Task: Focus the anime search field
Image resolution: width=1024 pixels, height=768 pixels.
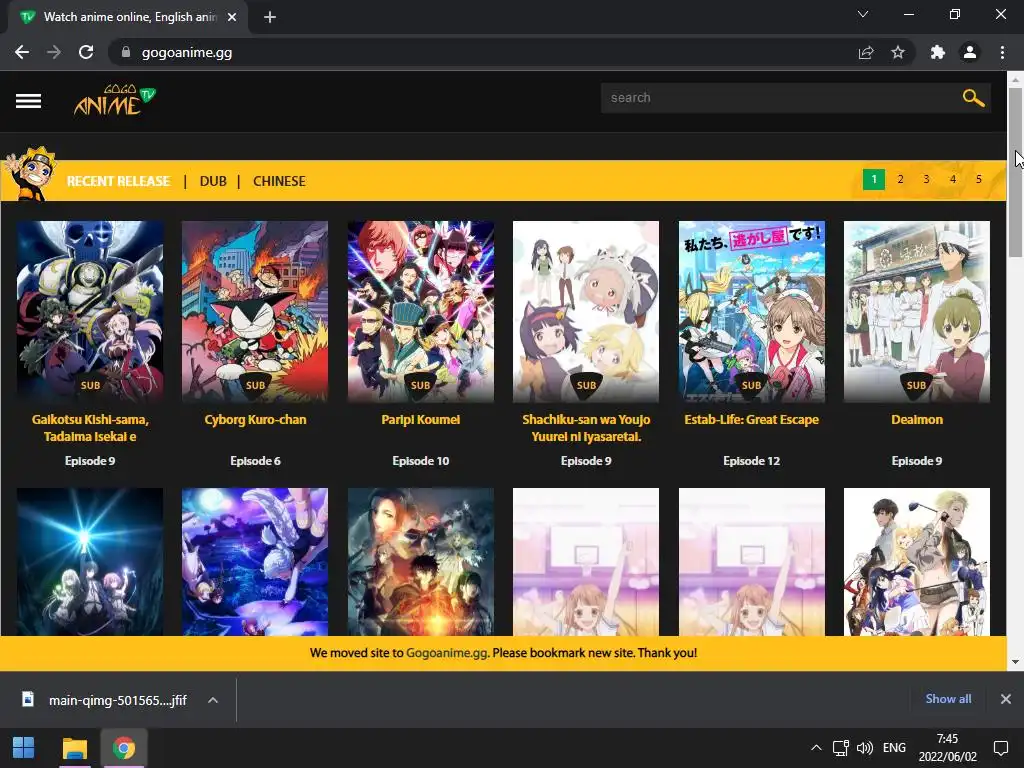Action: coord(780,98)
